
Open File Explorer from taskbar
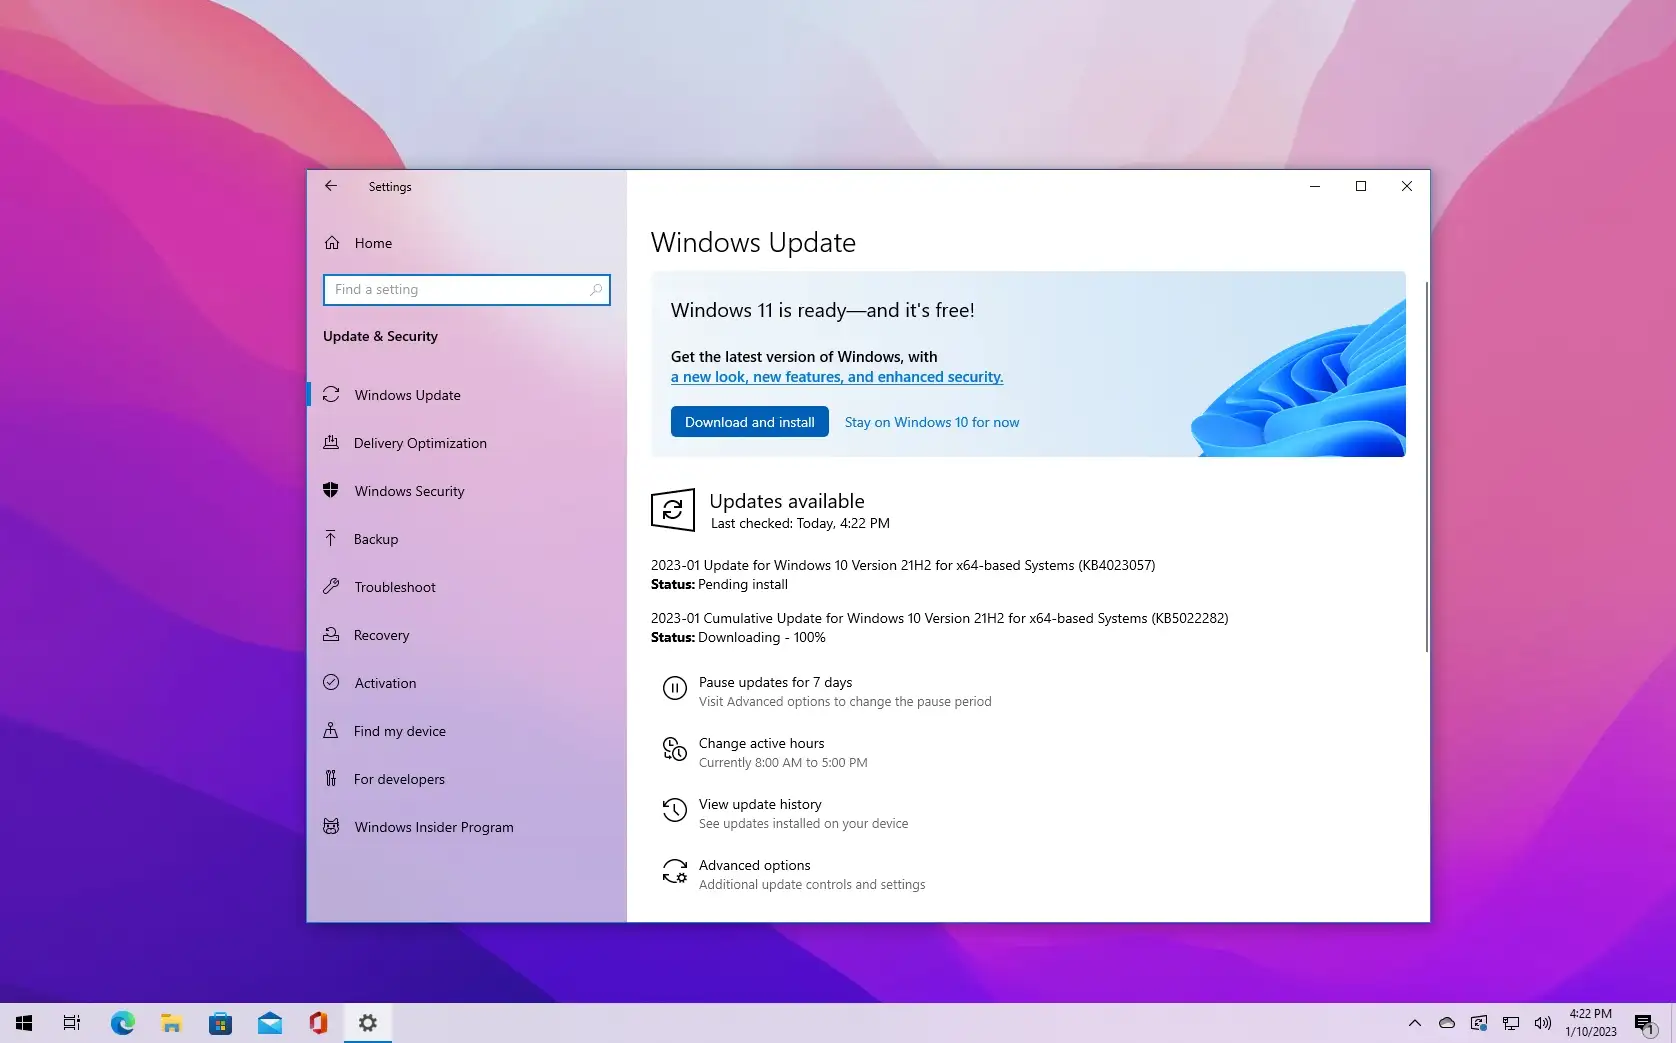172,1023
